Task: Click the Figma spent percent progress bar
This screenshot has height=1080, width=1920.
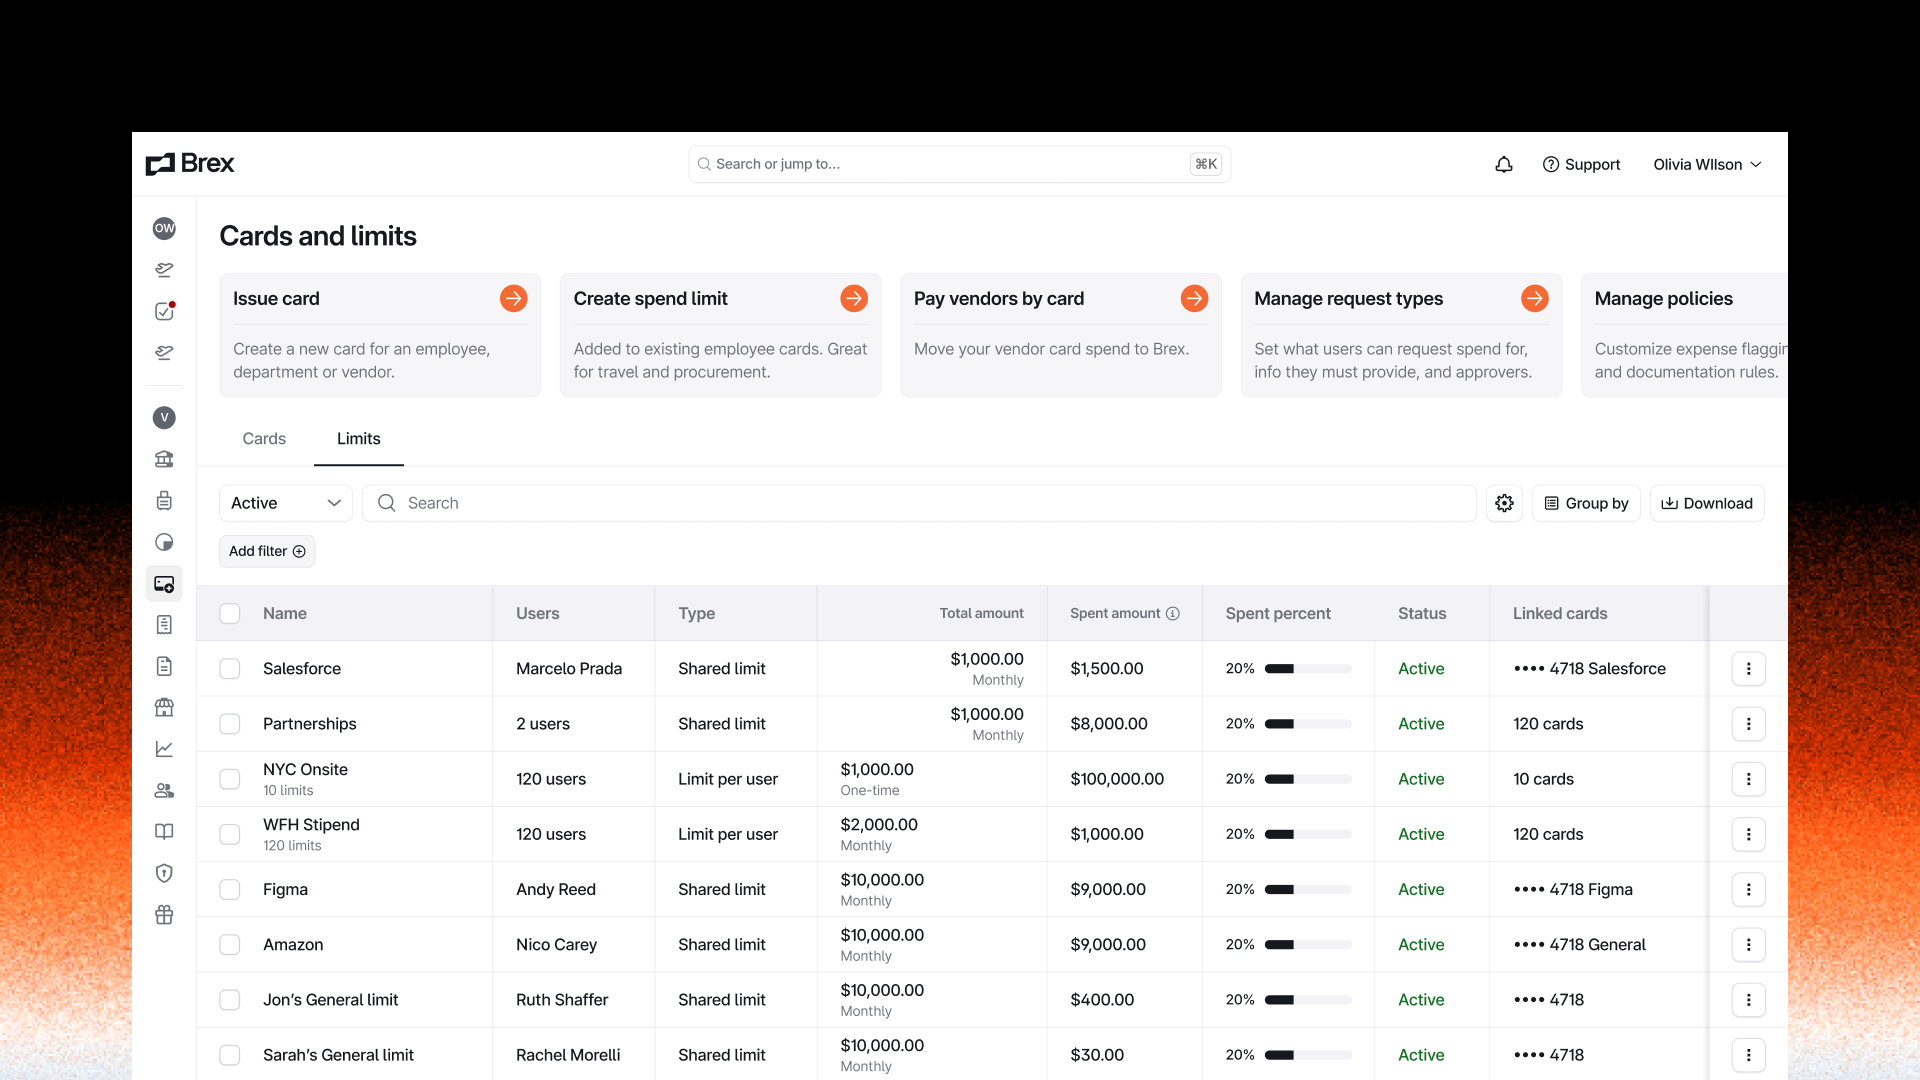Action: [1308, 890]
